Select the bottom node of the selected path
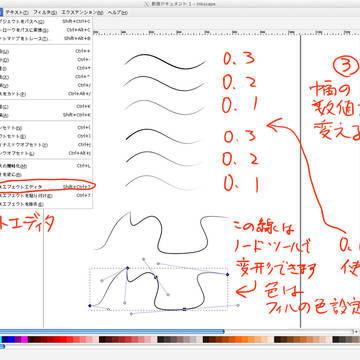Image resolution: width=360 pixels, height=360 pixels. 184,309
